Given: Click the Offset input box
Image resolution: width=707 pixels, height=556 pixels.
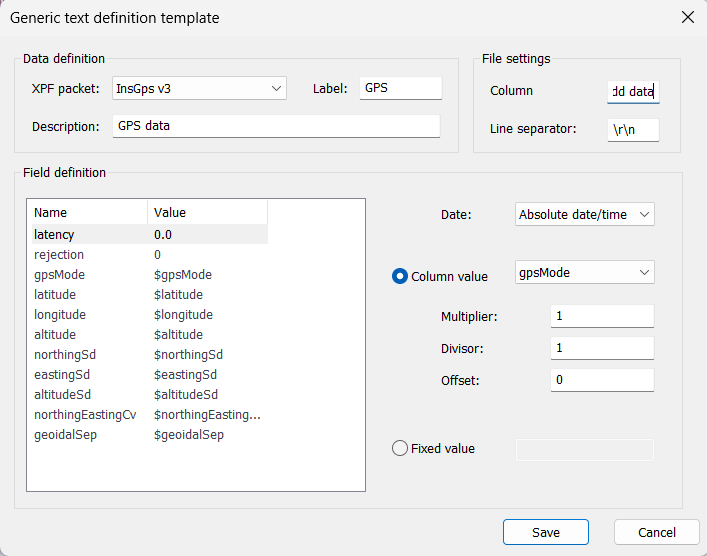Looking at the screenshot, I should point(601,380).
